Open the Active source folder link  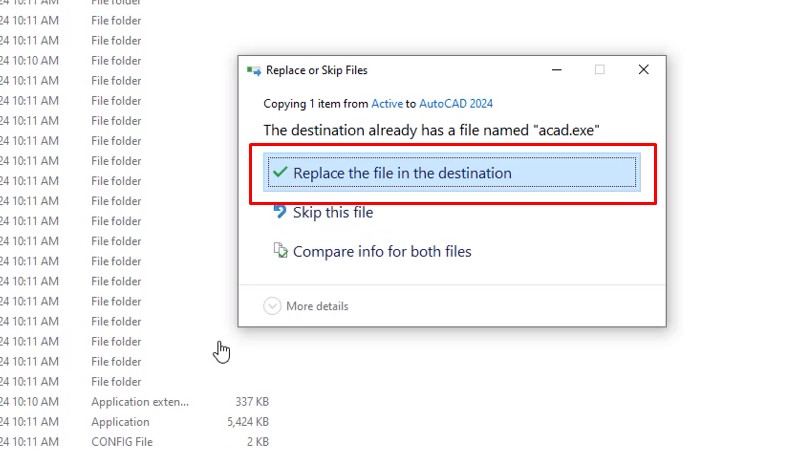[x=387, y=104]
